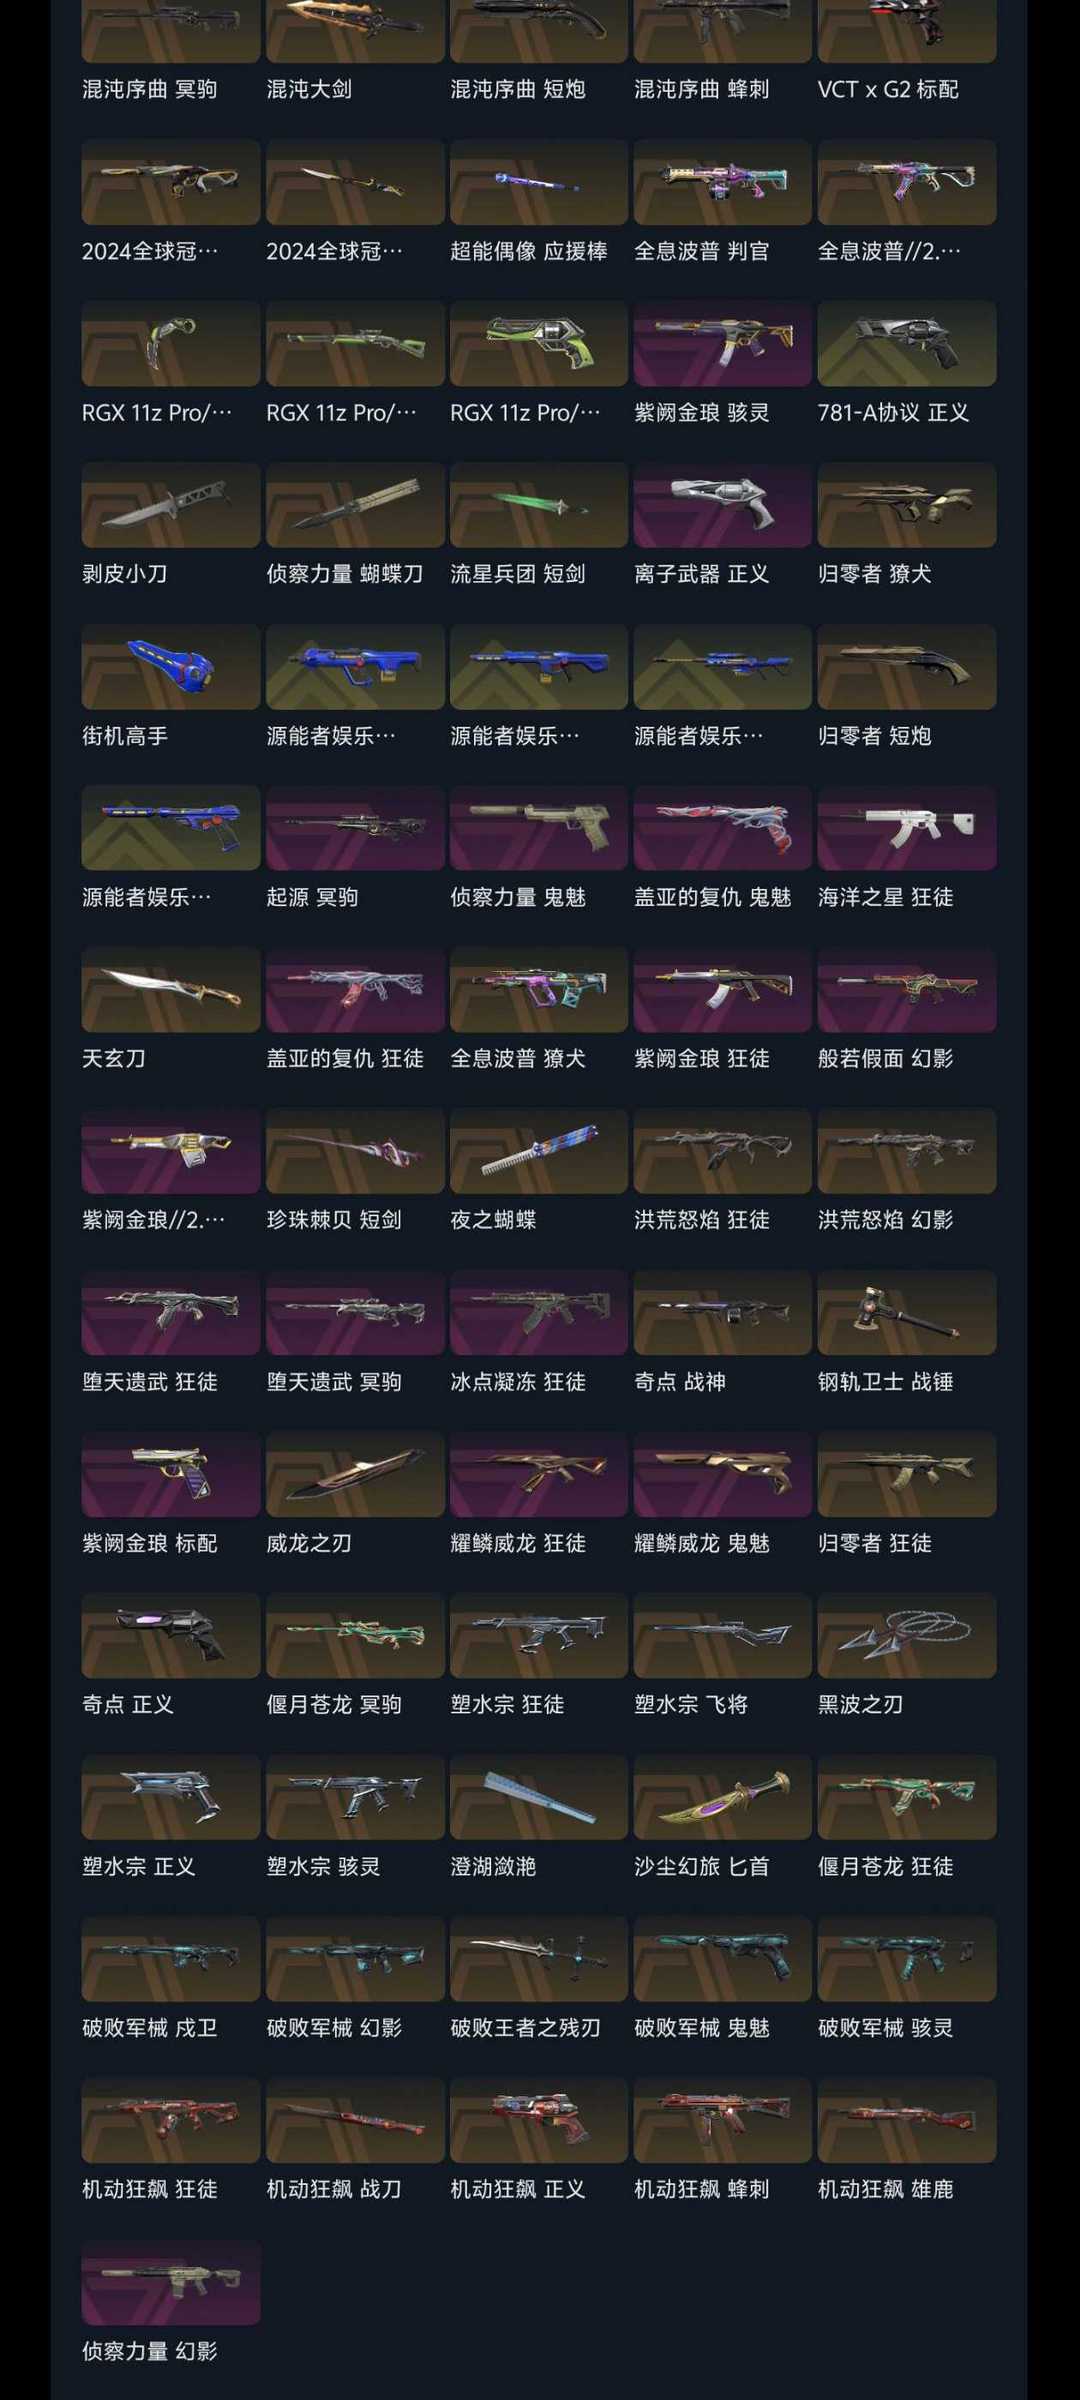
Task: Pick the 破败王者之残刃 sword skin
Action: (x=539, y=1959)
